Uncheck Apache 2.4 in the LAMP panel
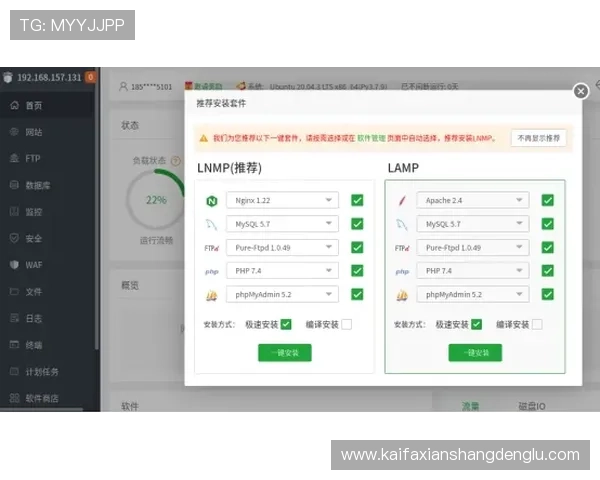The height and width of the screenshot is (480, 600). click(x=548, y=200)
